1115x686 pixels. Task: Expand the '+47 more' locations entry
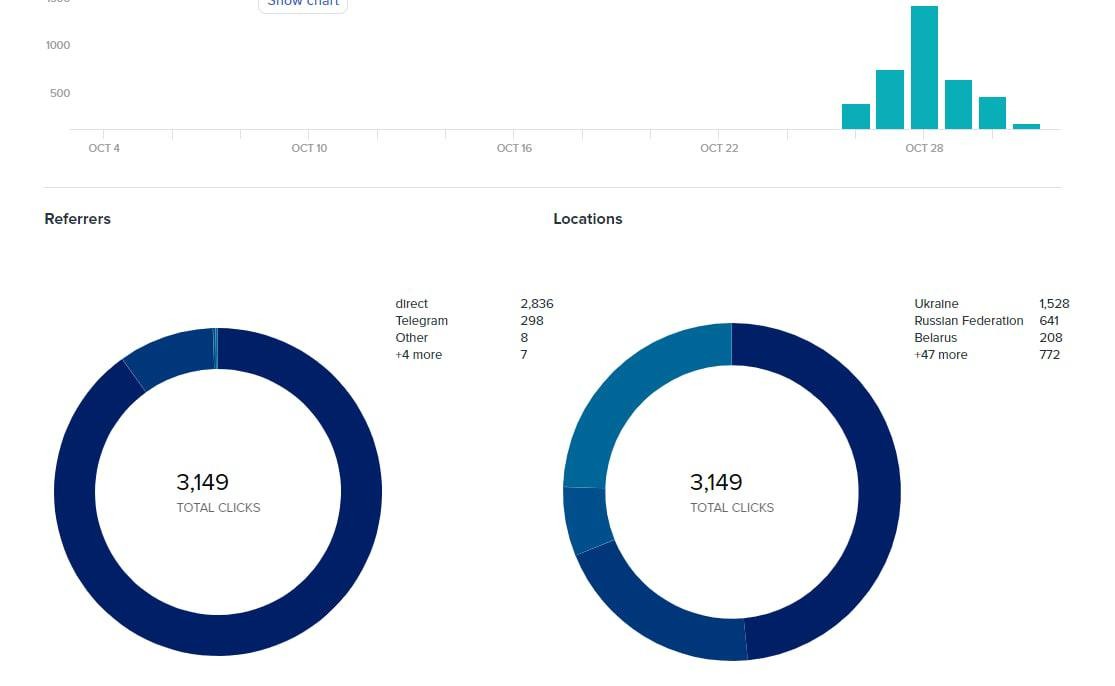pos(940,355)
